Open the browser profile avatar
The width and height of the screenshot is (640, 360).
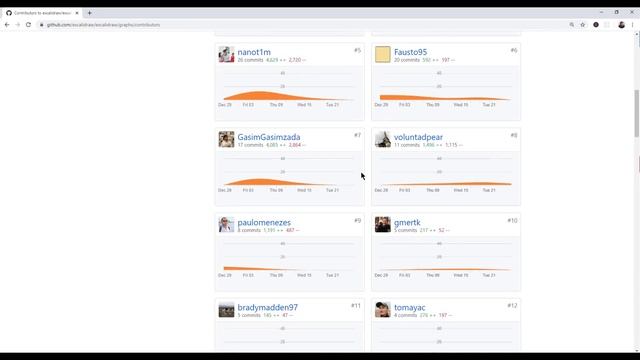click(621, 25)
